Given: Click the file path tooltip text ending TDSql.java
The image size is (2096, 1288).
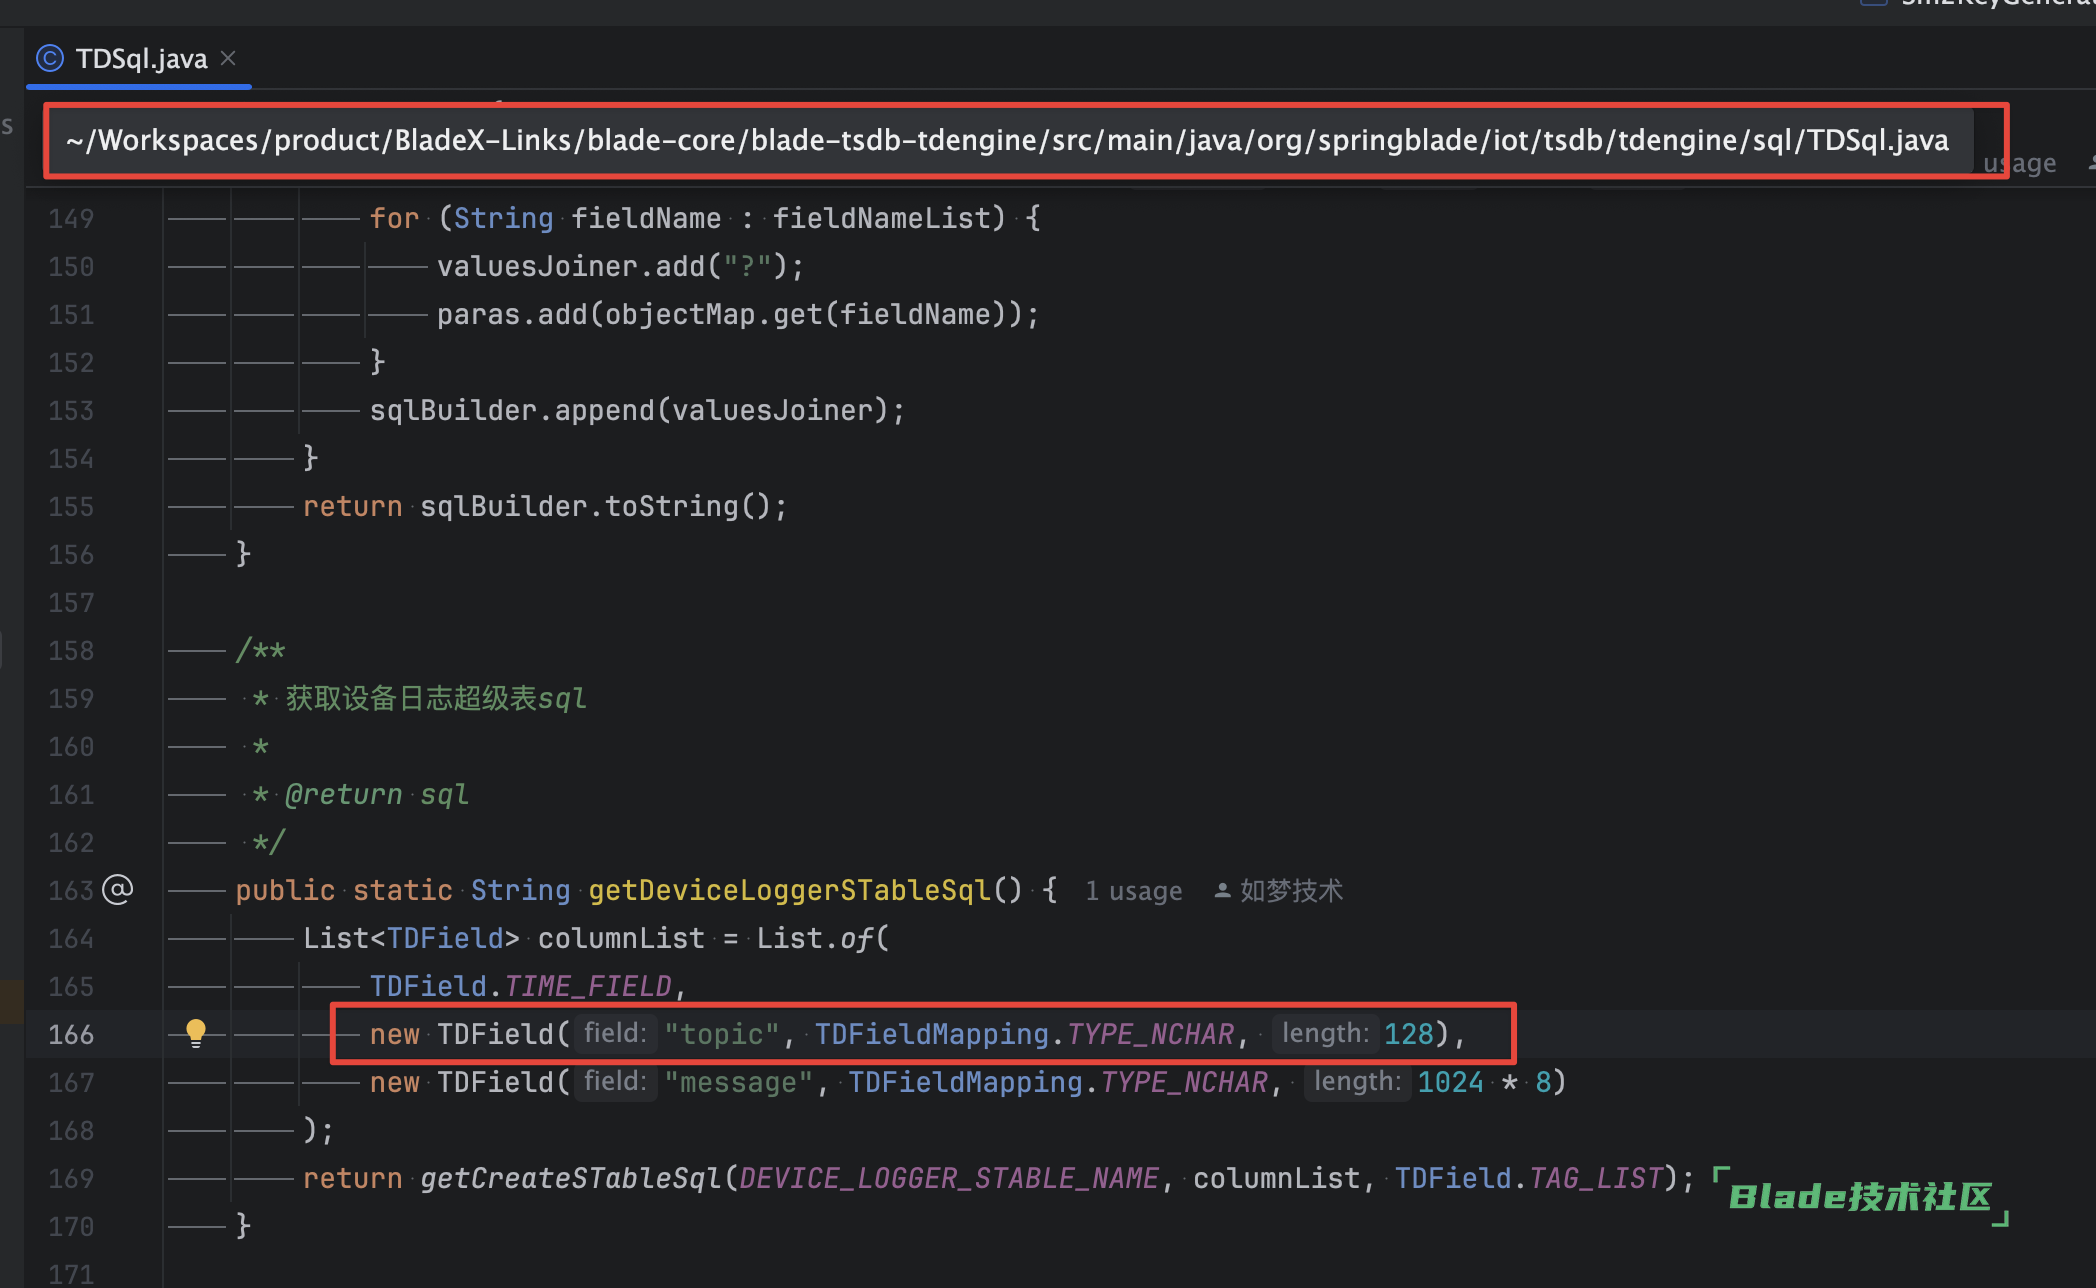Looking at the screenshot, I should coord(1008,140).
